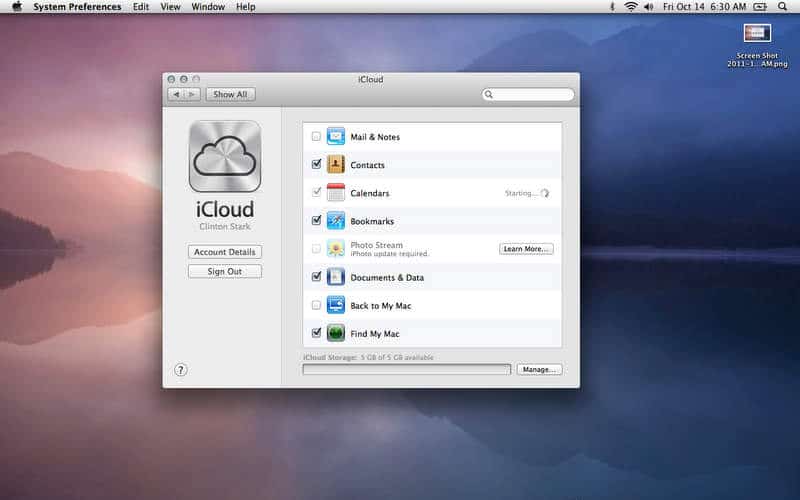The image size is (800, 500).
Task: Click the Bookmarks Safari icon
Action: (336, 221)
